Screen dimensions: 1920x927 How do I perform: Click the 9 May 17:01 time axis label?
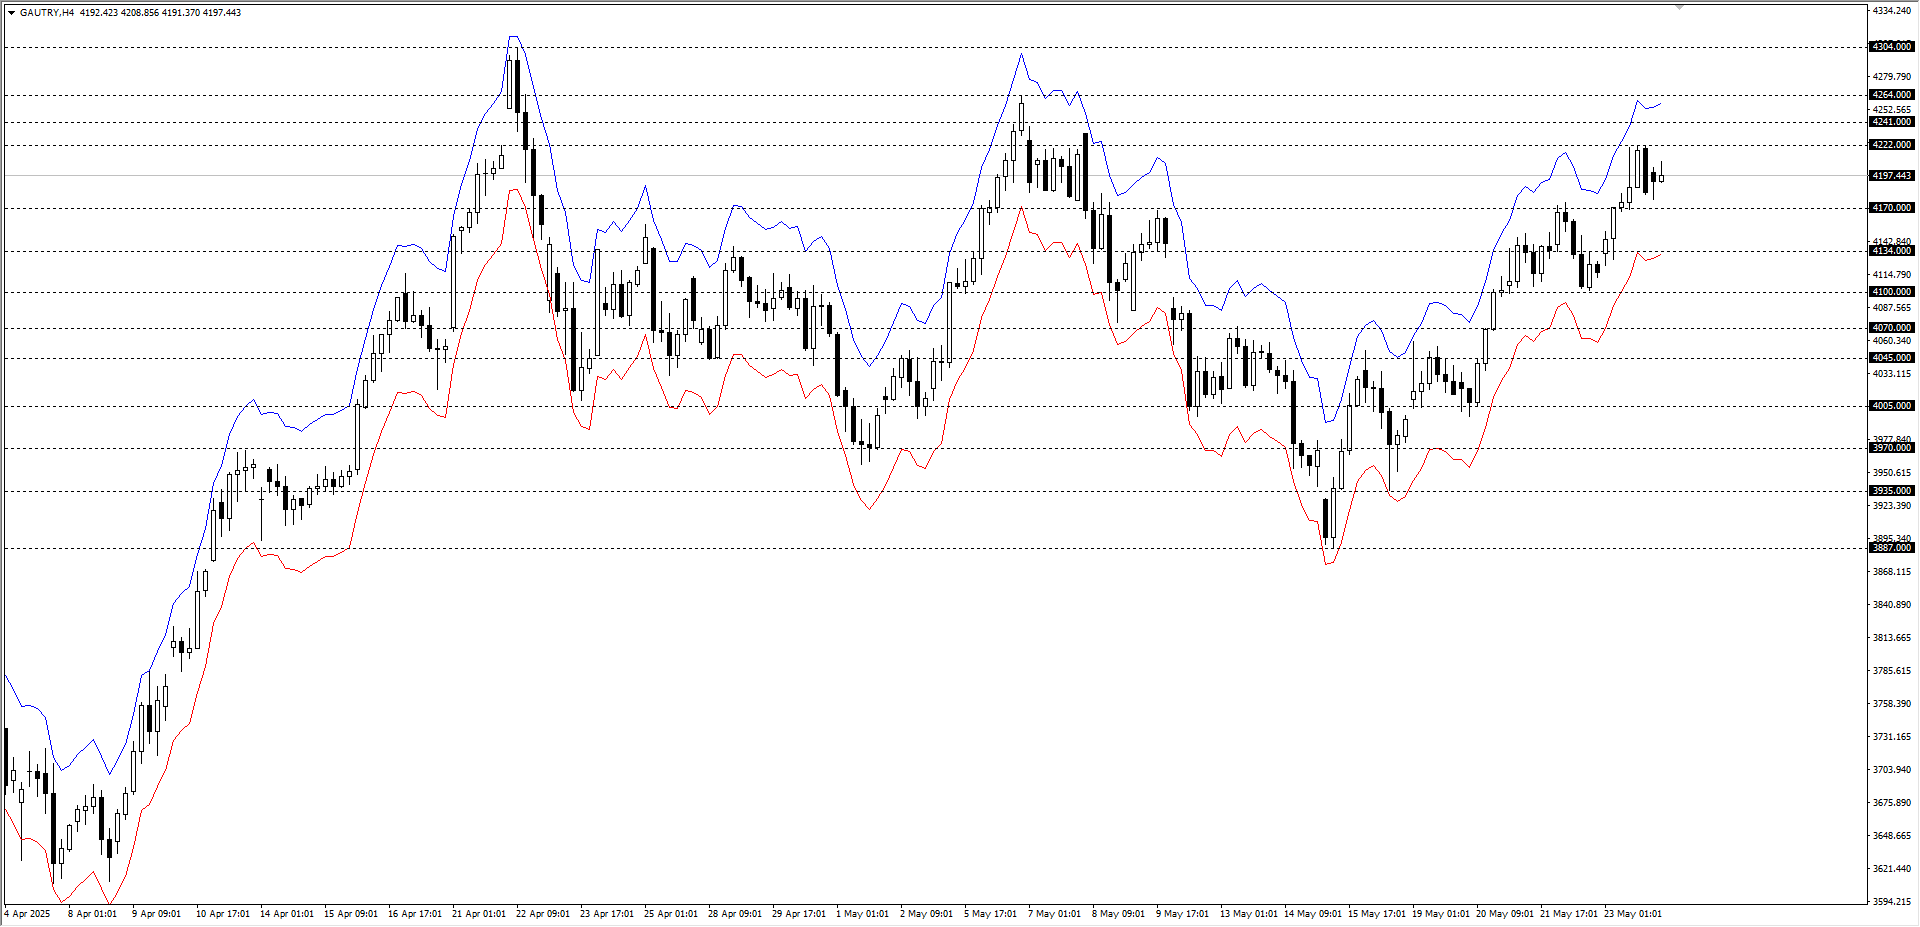pos(1182,914)
